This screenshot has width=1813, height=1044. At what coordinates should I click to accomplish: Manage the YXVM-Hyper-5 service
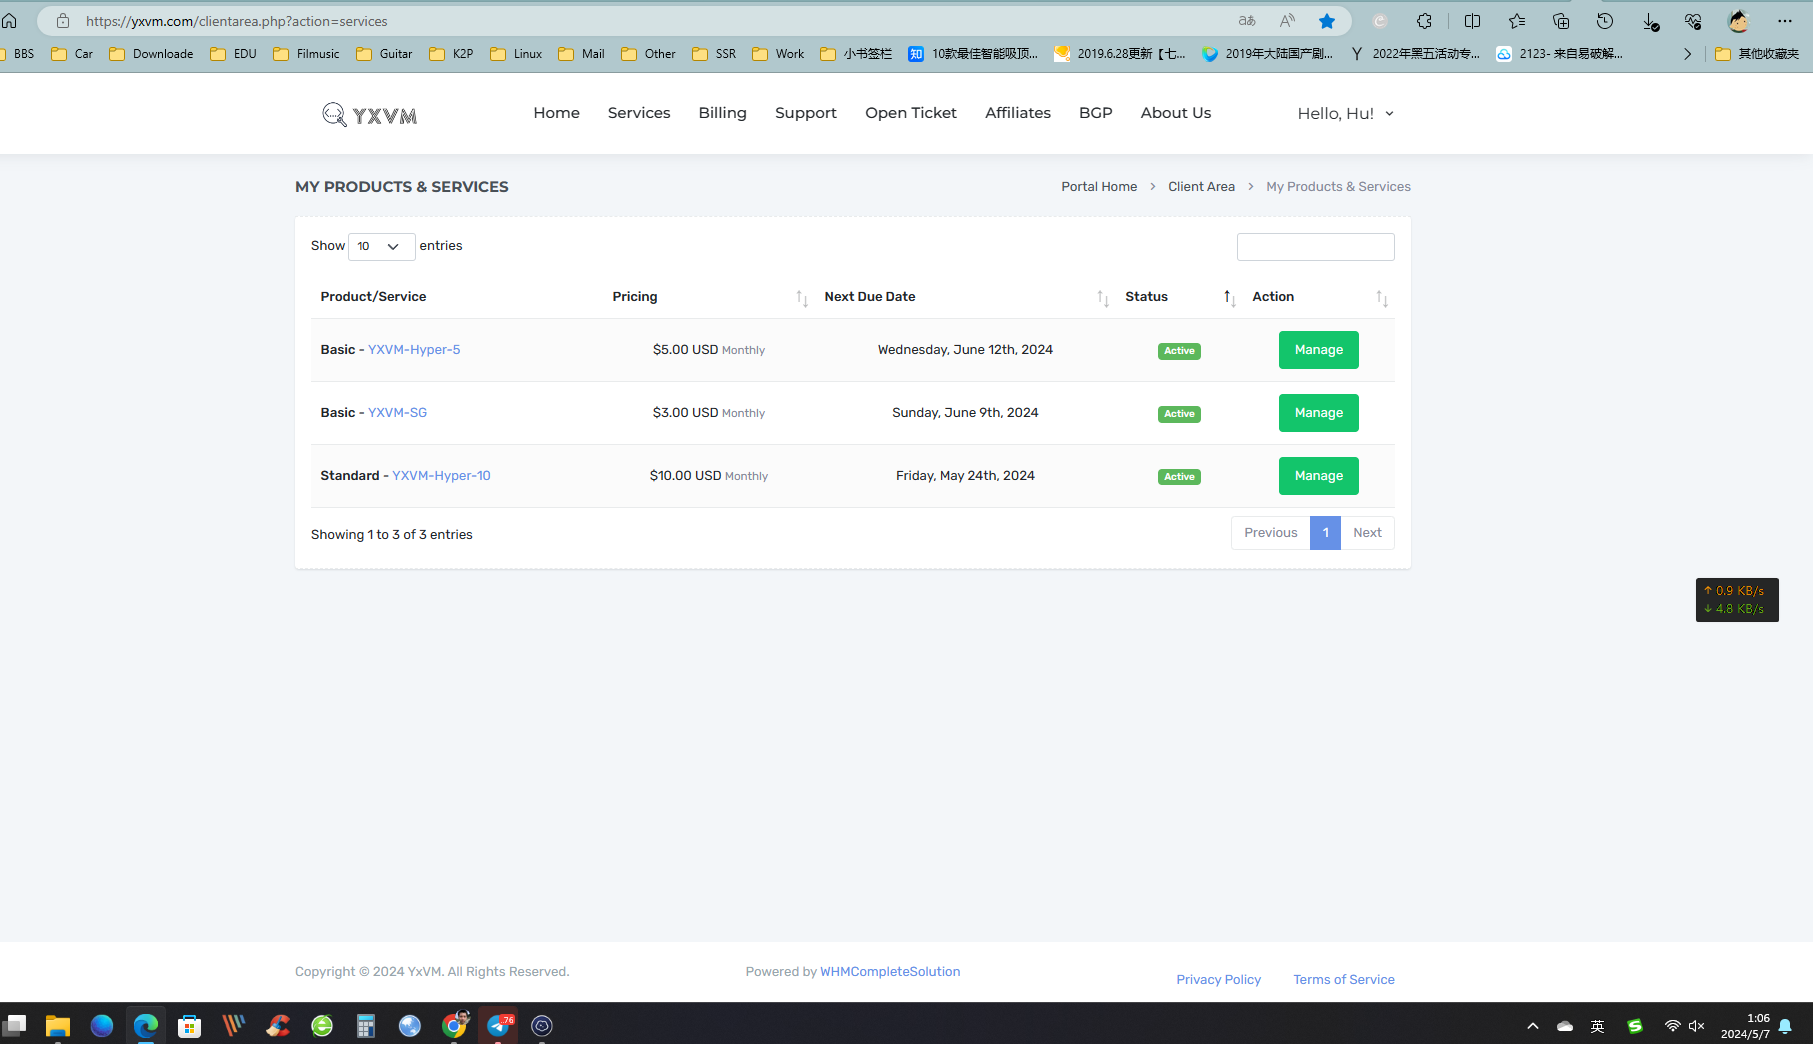(x=1318, y=350)
